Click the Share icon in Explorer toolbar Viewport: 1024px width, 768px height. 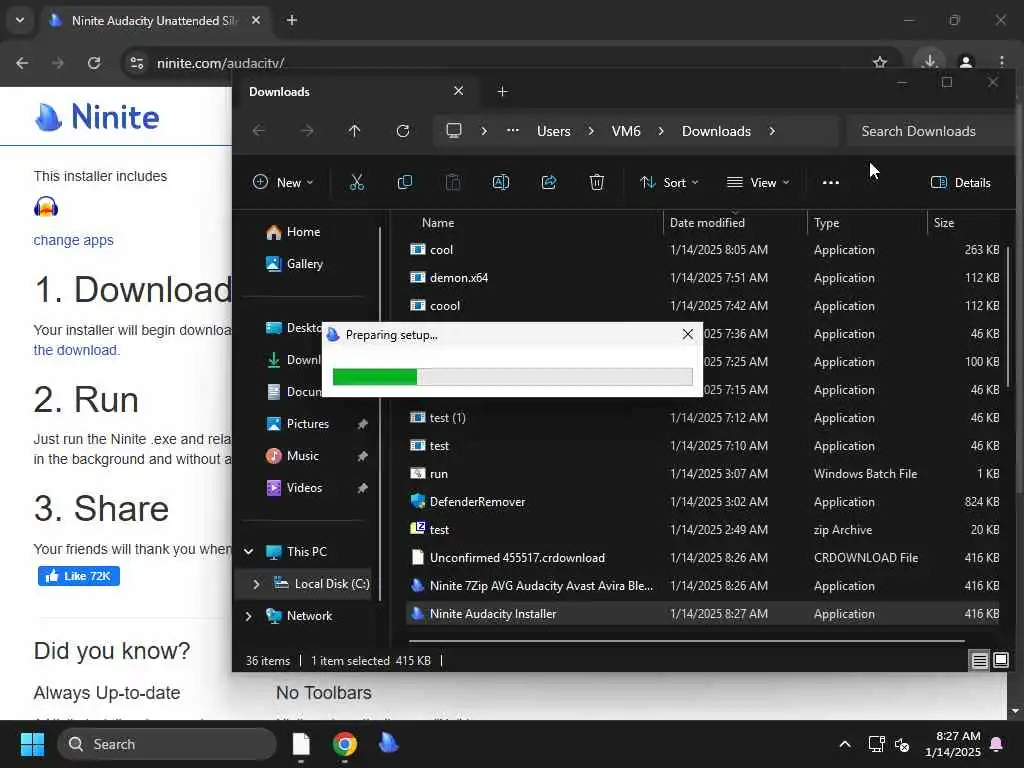coord(549,183)
